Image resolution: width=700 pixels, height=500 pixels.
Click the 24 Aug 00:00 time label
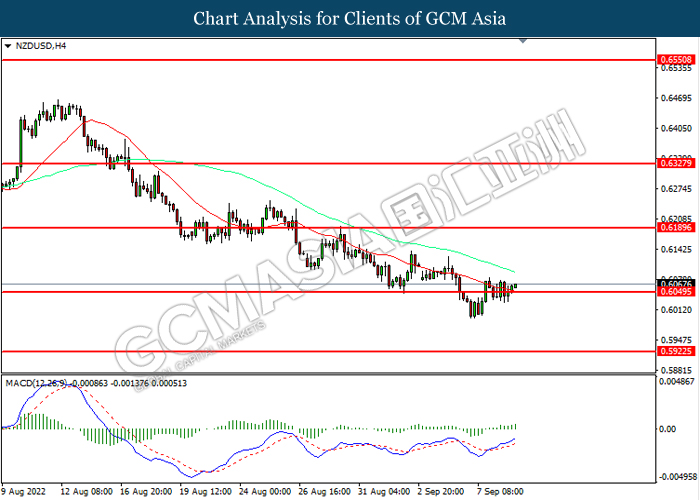265,492
